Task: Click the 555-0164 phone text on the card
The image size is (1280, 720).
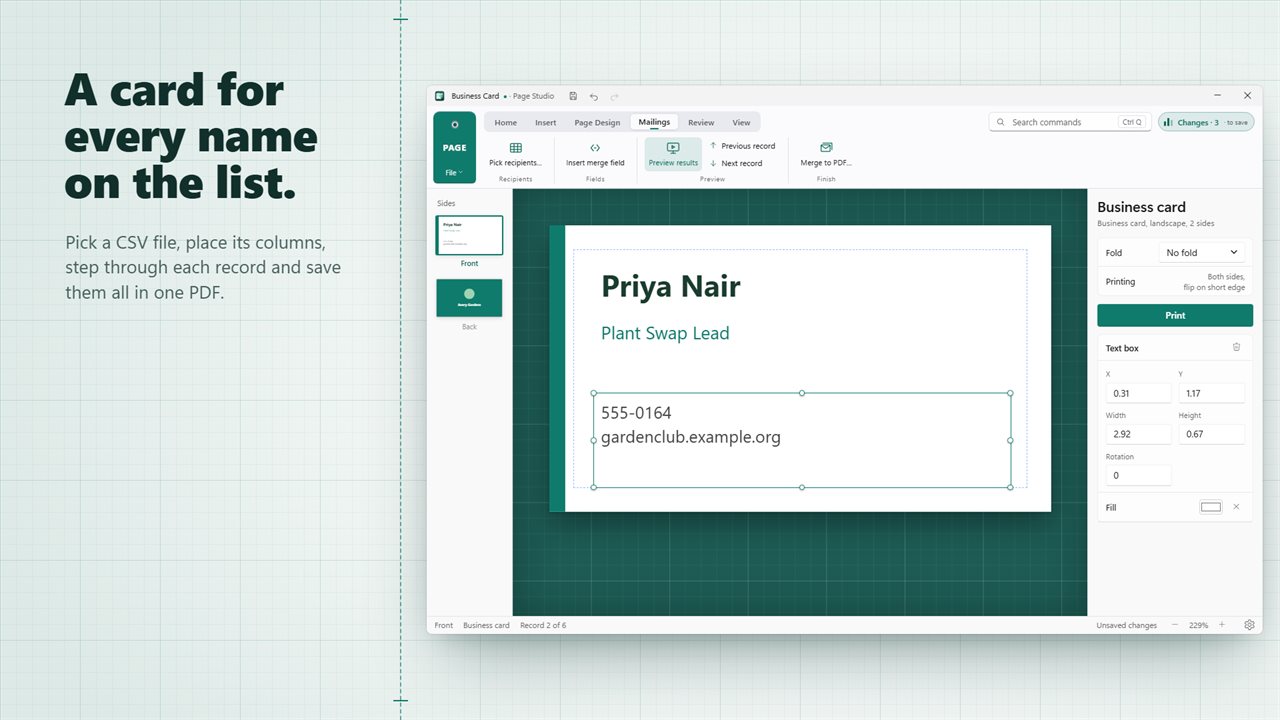Action: coord(636,413)
